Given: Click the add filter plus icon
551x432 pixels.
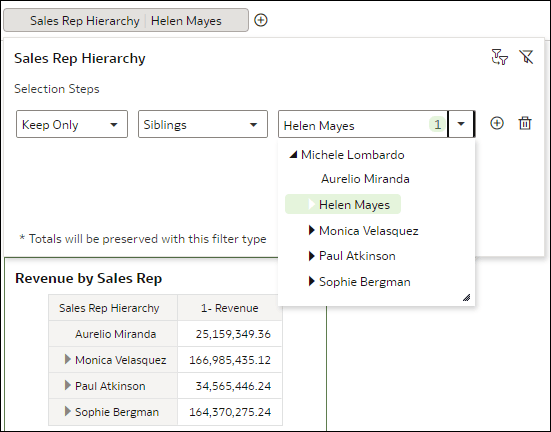Looking at the screenshot, I should (261, 20).
